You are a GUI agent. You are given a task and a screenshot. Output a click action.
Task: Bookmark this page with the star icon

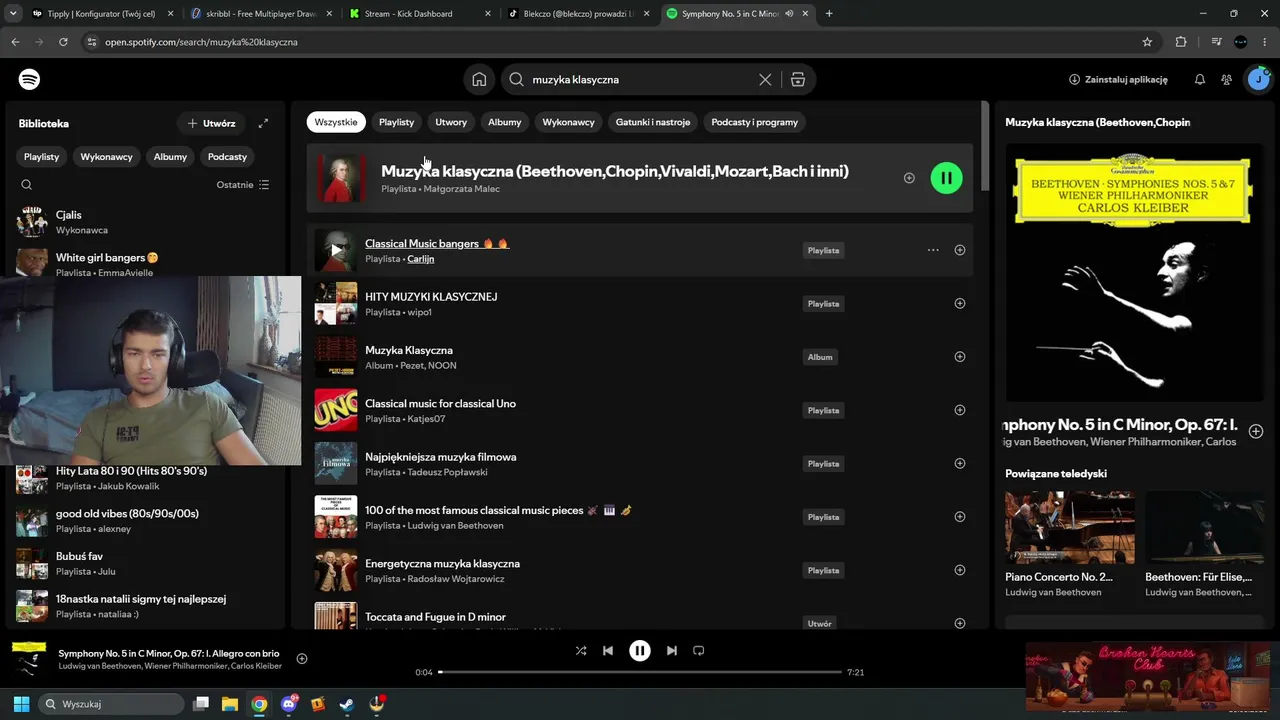tap(1147, 42)
